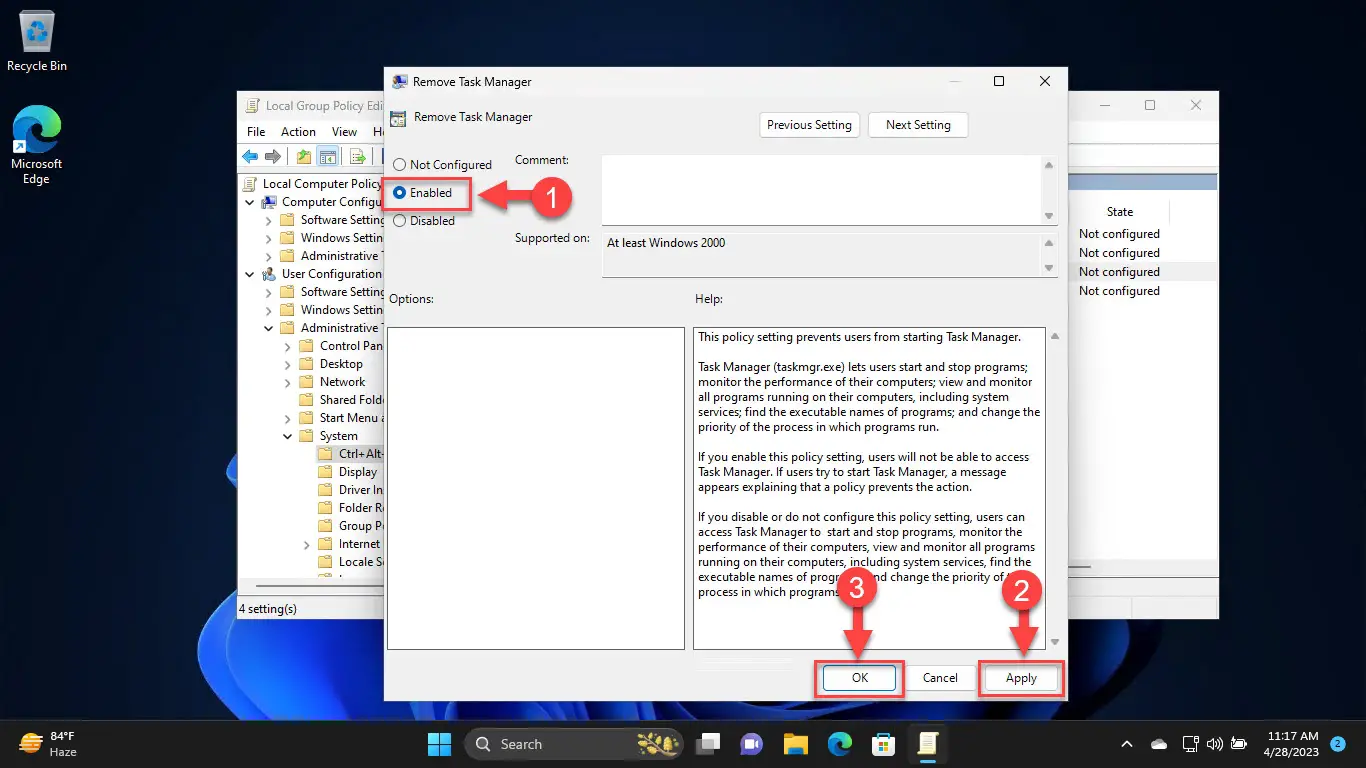Click inside the Comment text box
This screenshot has height=768, width=1366.
[x=821, y=190]
